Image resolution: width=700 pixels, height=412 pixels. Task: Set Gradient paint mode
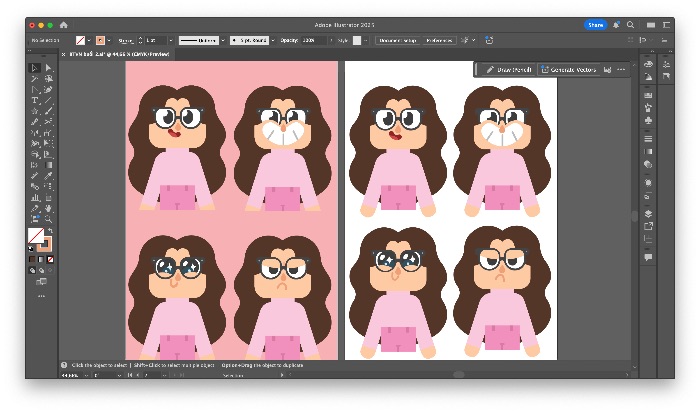click(41, 259)
